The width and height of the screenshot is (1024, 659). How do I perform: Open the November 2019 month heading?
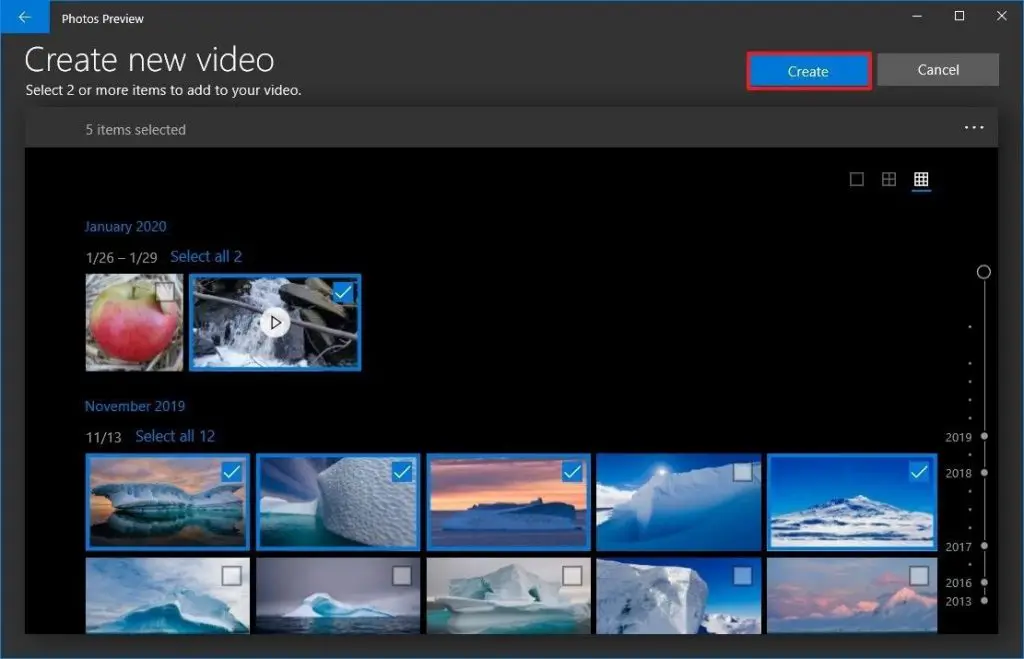point(135,406)
